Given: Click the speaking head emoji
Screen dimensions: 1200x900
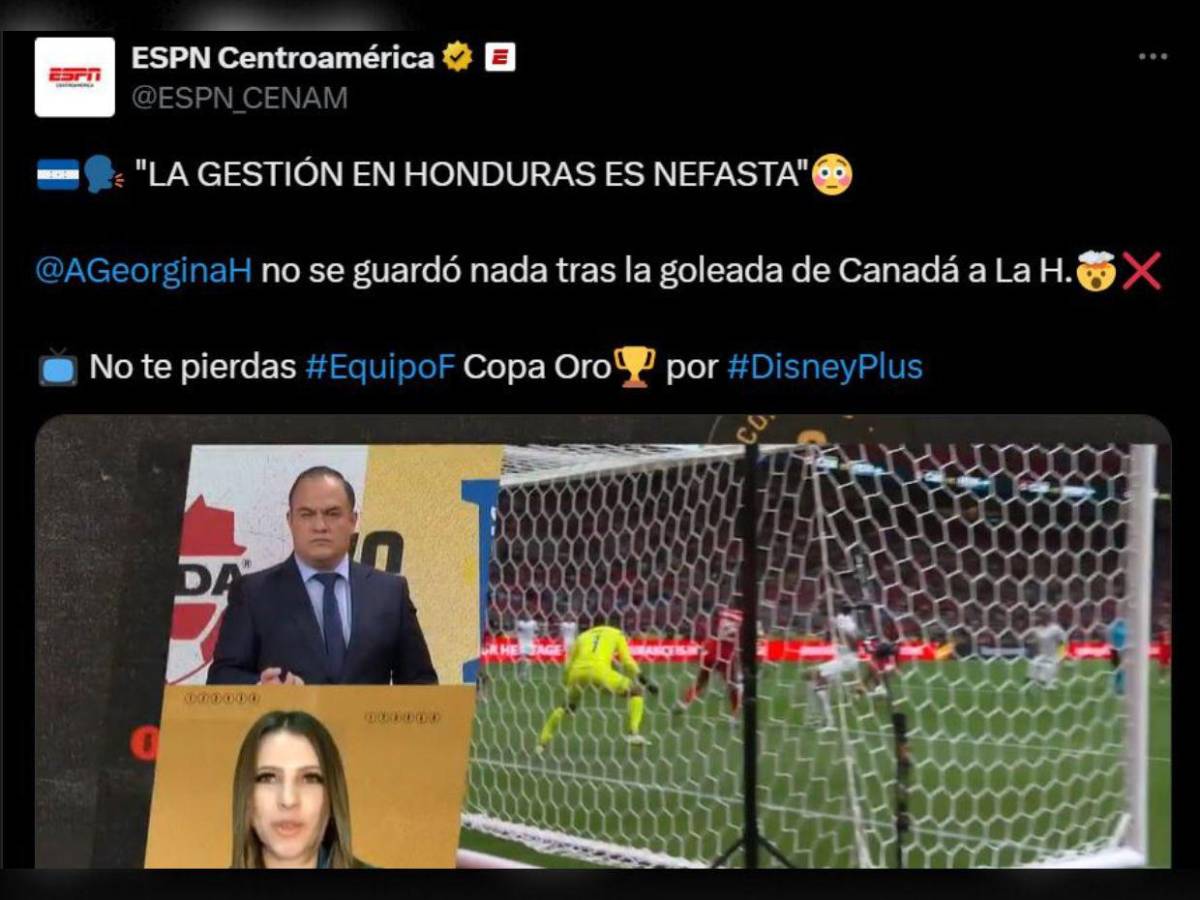Looking at the screenshot, I should [103, 176].
